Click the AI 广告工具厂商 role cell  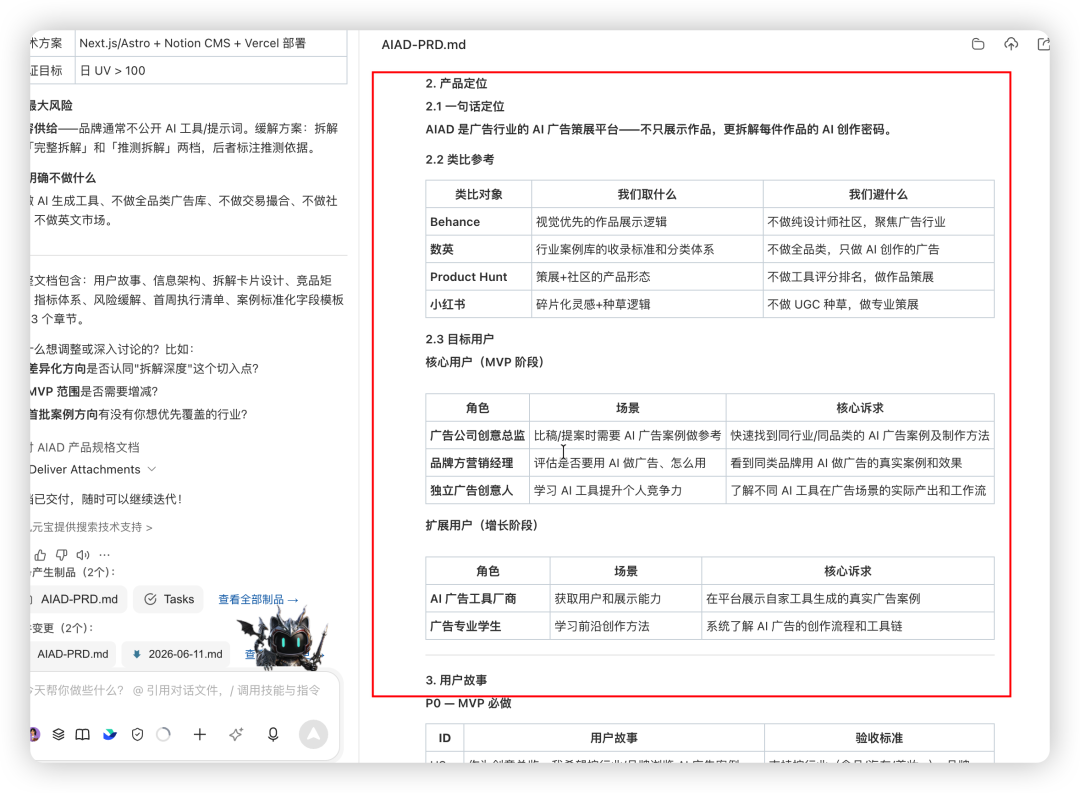tap(488, 599)
